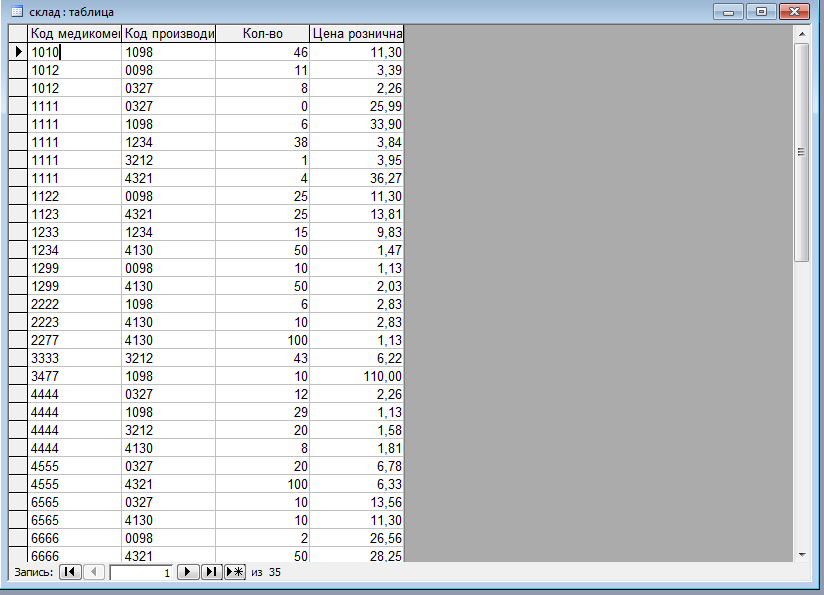
Task: Click price cell 3,39
Action: (357, 70)
